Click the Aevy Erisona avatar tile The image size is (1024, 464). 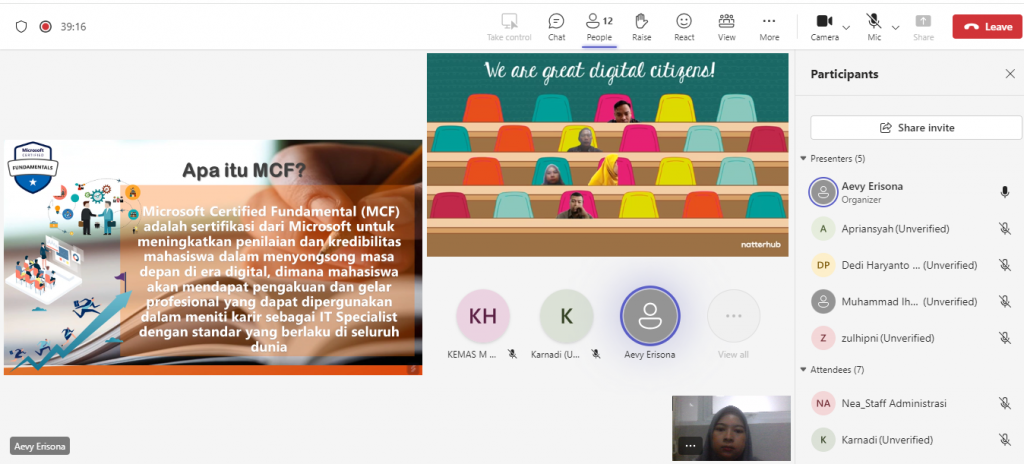click(650, 316)
